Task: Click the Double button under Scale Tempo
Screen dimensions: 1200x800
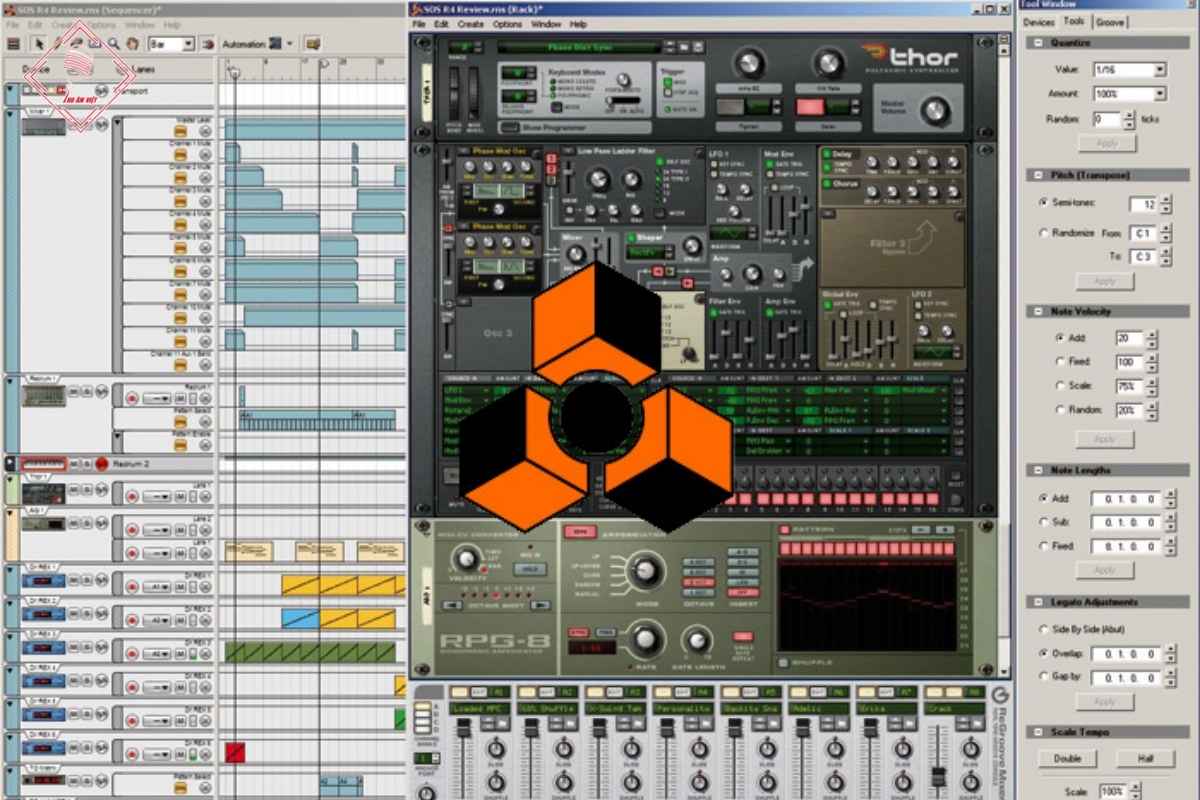Action: [x=1067, y=759]
